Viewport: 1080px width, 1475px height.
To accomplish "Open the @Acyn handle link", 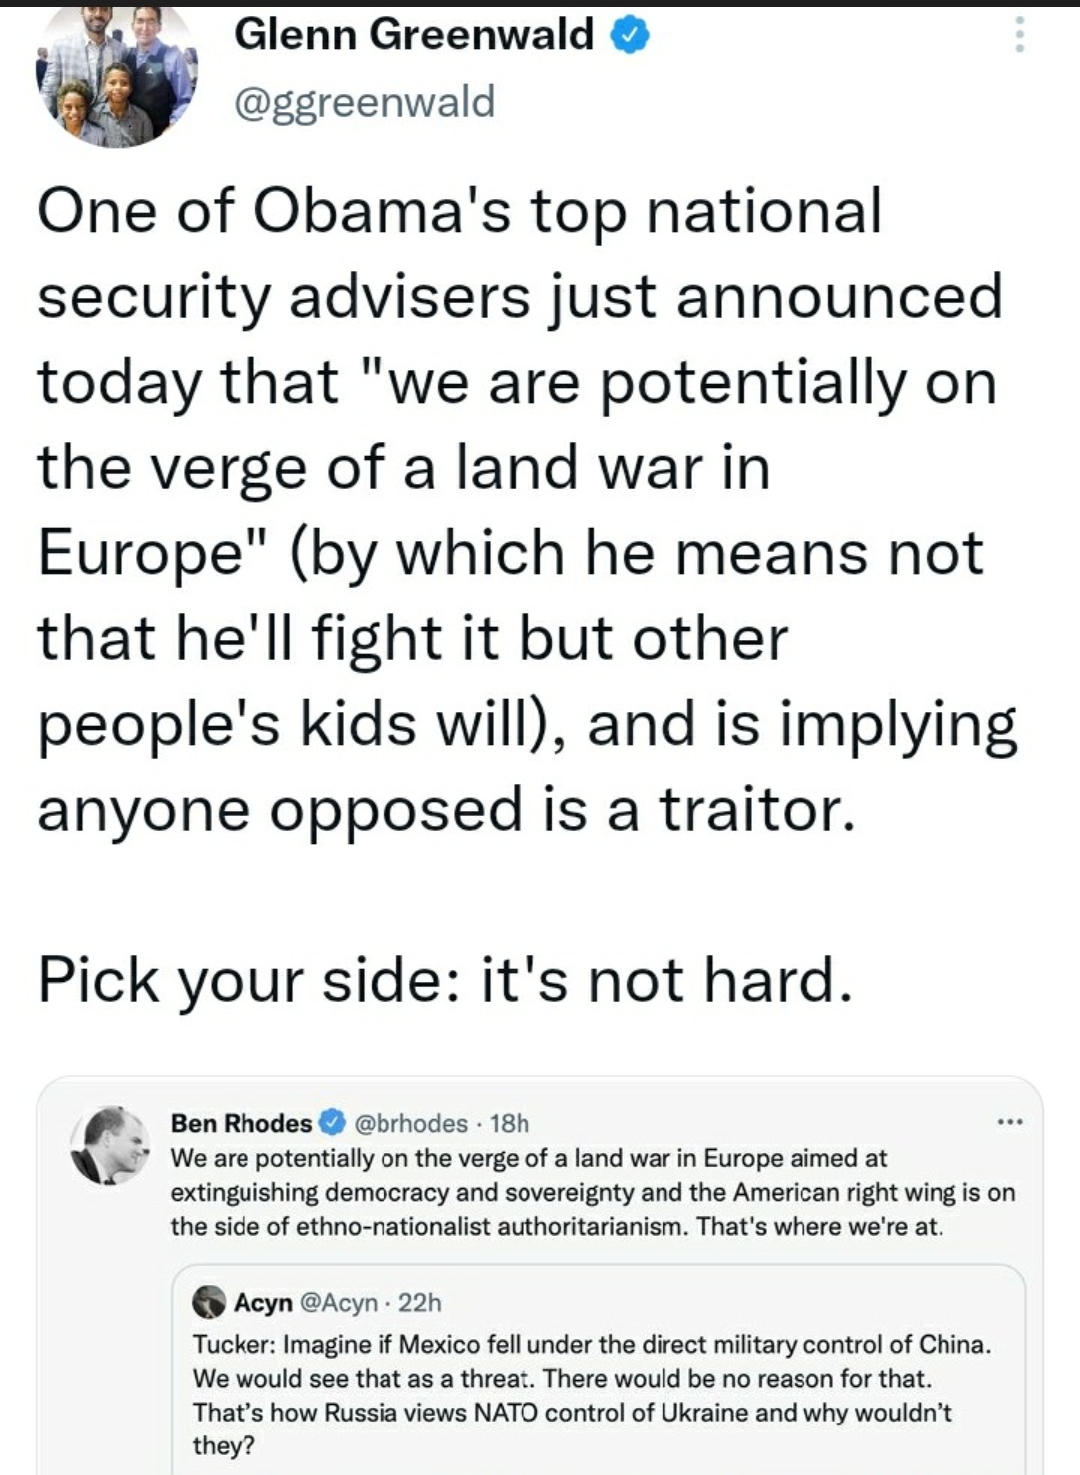I will 339,1303.
